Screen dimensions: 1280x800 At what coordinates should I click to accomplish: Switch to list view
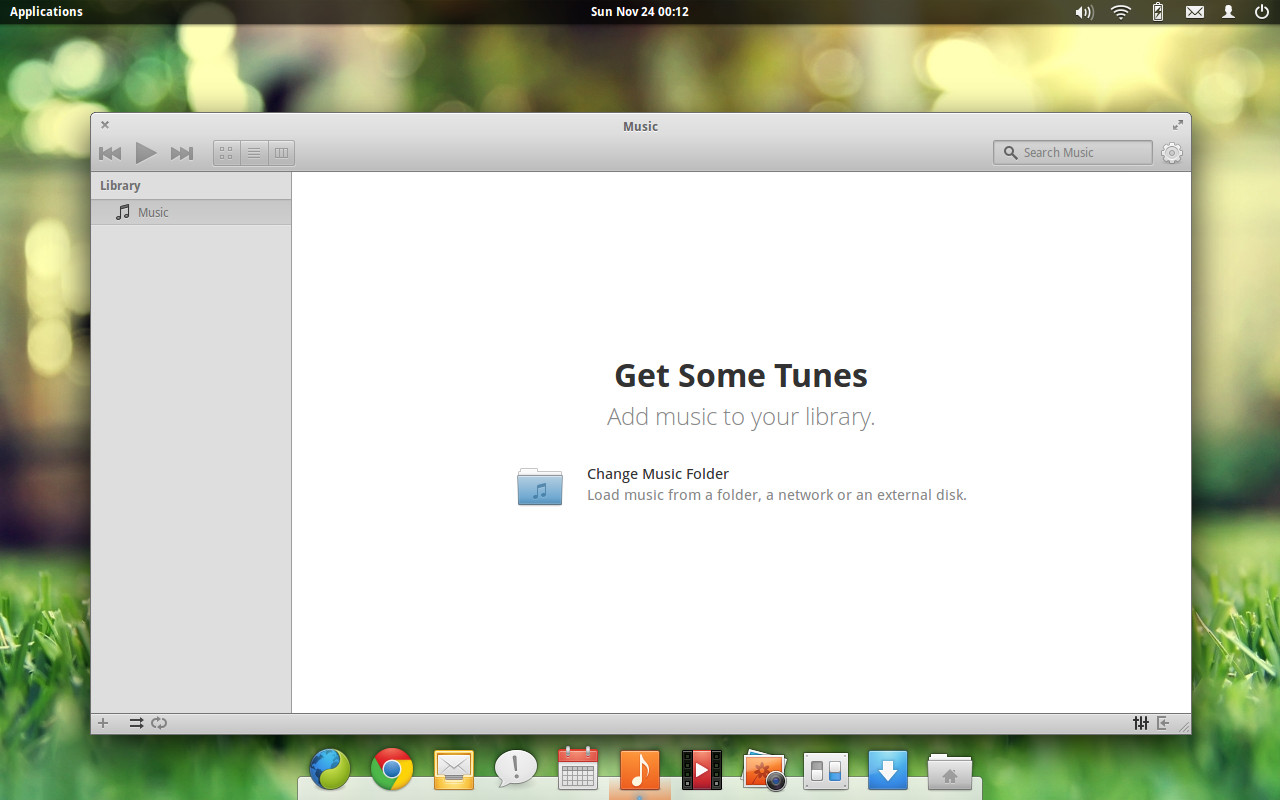(254, 153)
